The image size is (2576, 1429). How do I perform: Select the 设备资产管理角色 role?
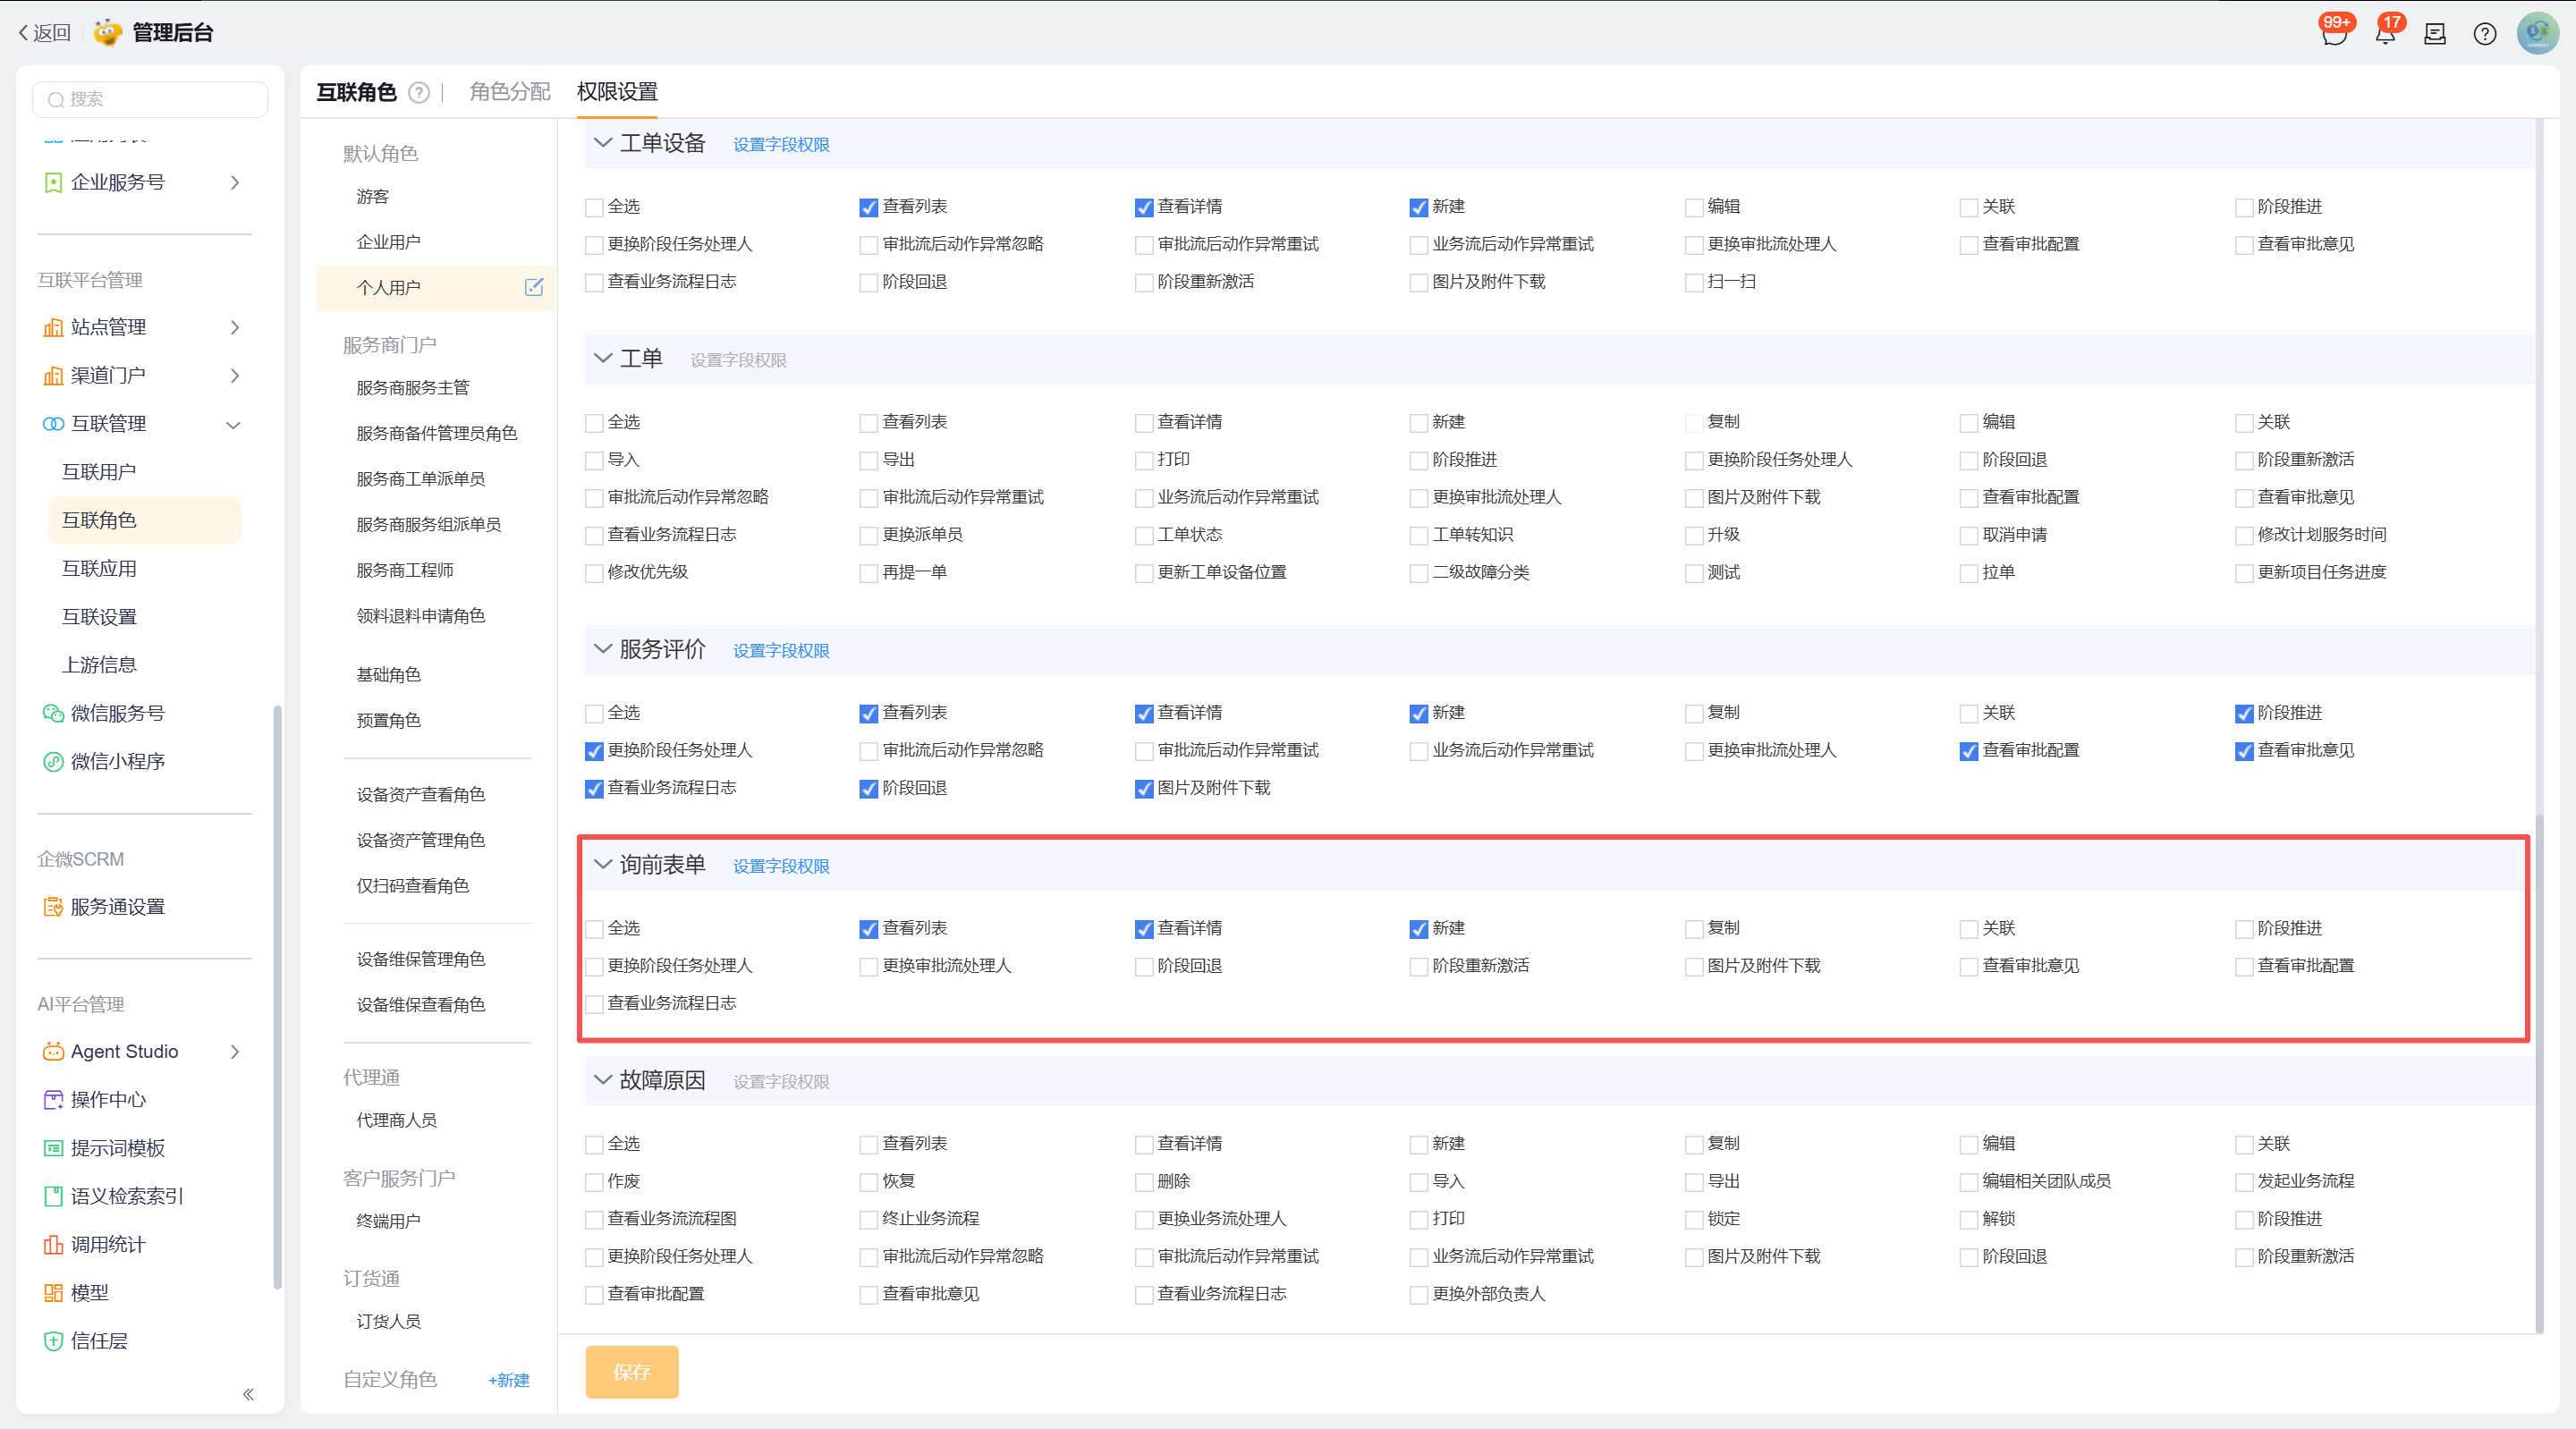(421, 840)
